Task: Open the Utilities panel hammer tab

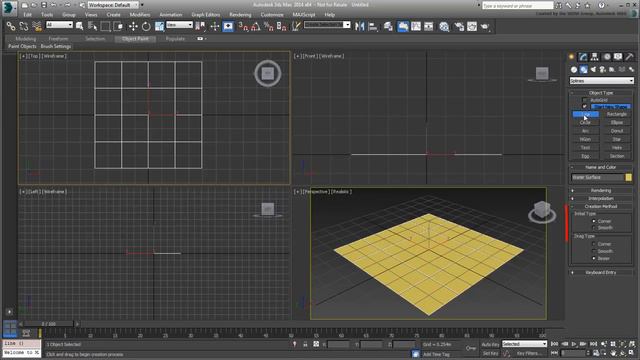Action: click(x=629, y=57)
